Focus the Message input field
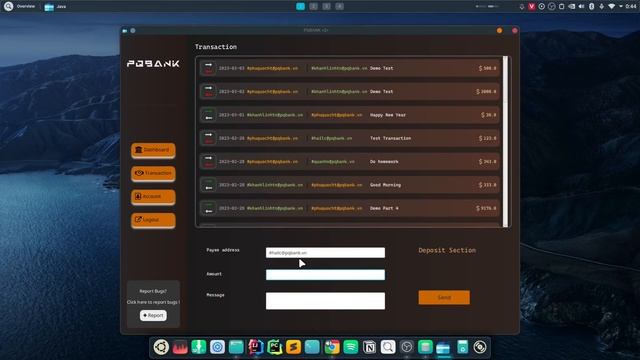This screenshot has height=360, width=640. [325, 301]
